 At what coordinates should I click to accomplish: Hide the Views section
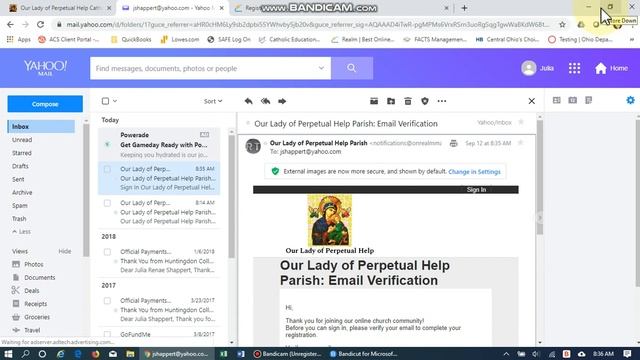[x=64, y=251]
